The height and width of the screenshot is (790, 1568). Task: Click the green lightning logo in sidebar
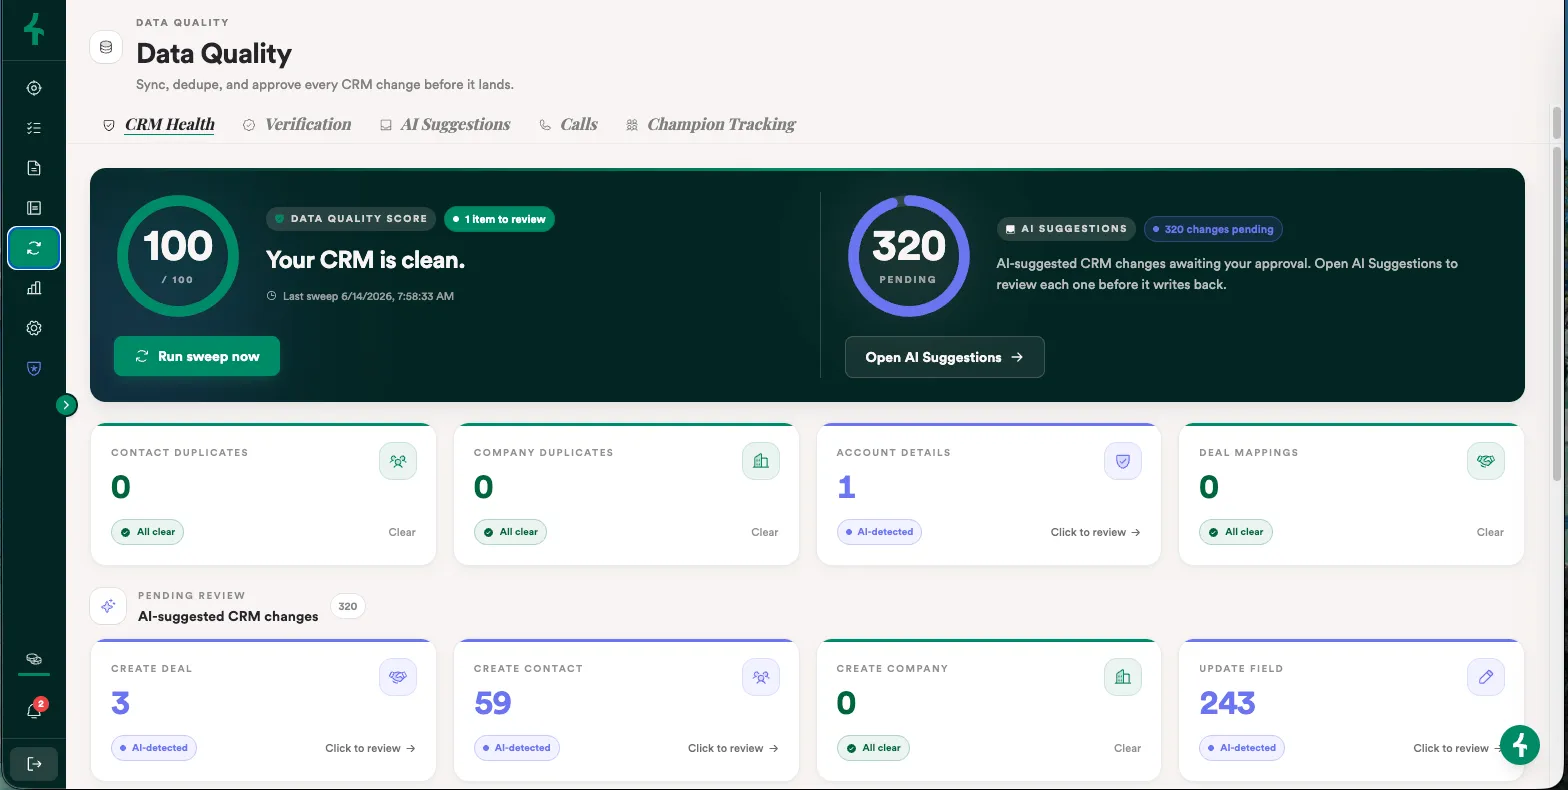(34, 29)
